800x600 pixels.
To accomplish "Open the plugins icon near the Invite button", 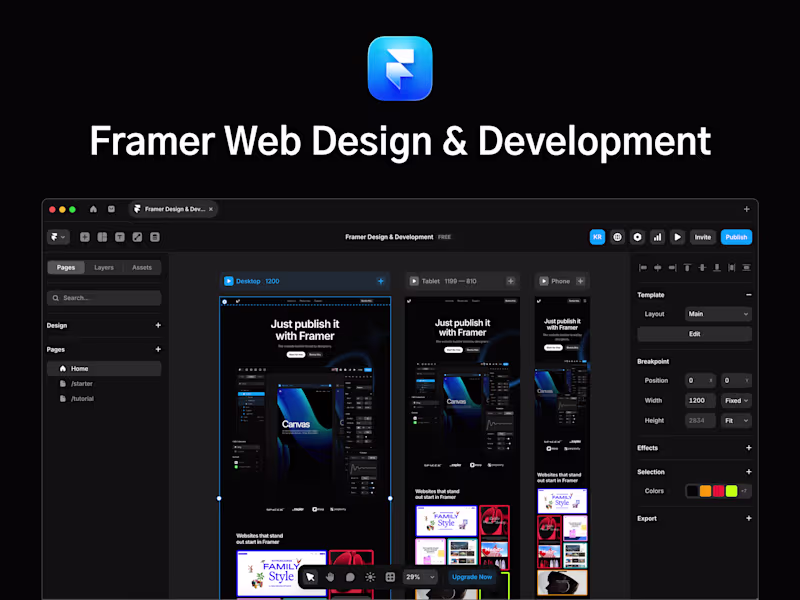I will [x=618, y=237].
